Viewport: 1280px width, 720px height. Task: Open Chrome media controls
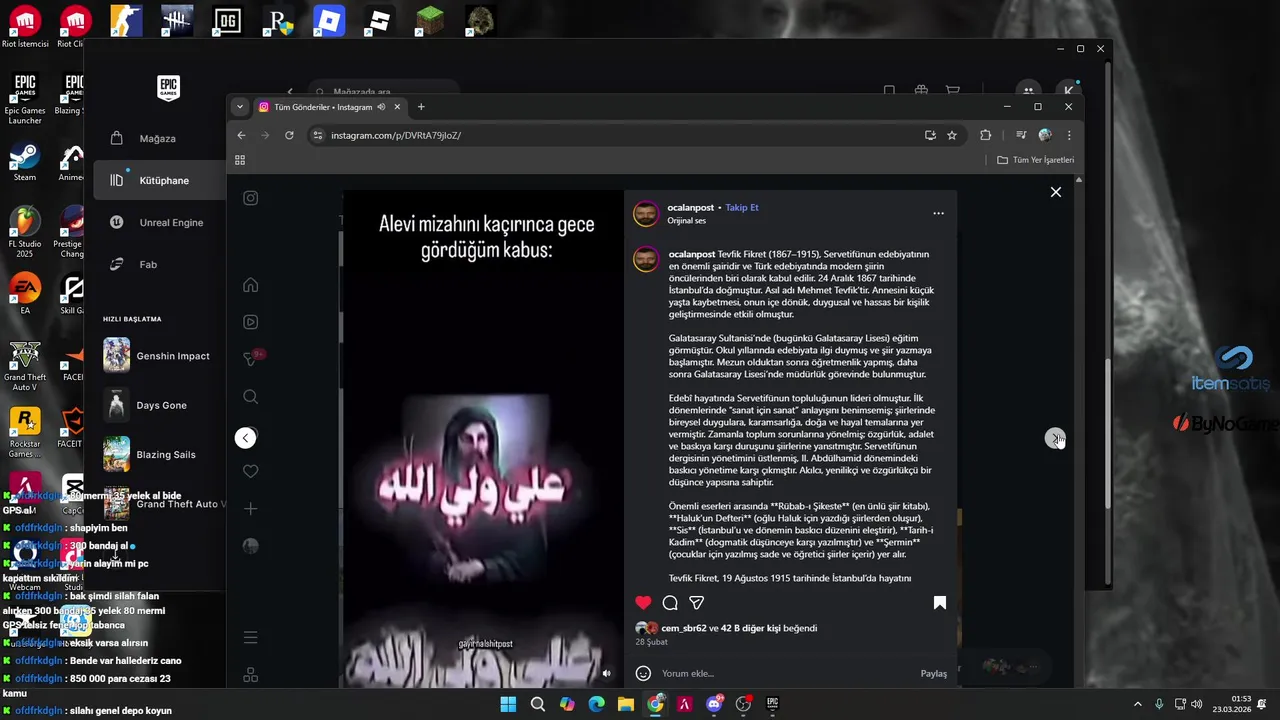coord(1020,135)
